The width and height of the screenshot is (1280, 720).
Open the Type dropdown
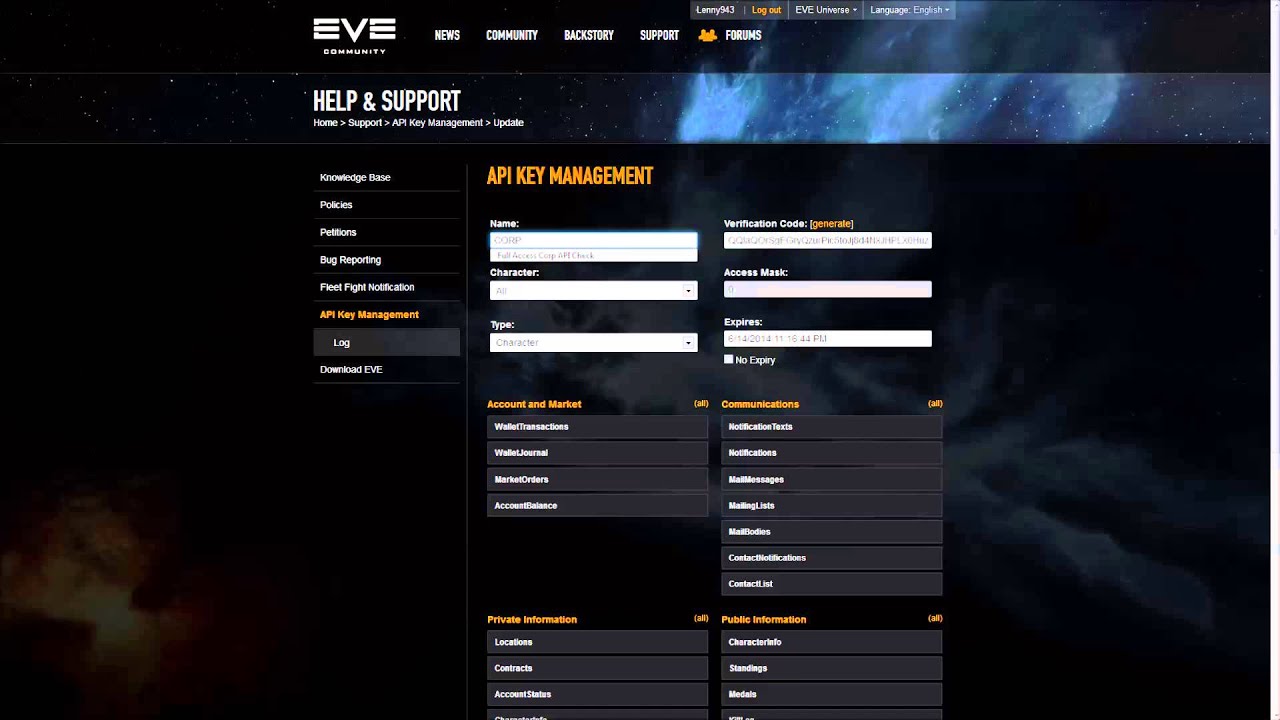pyautogui.click(x=593, y=342)
